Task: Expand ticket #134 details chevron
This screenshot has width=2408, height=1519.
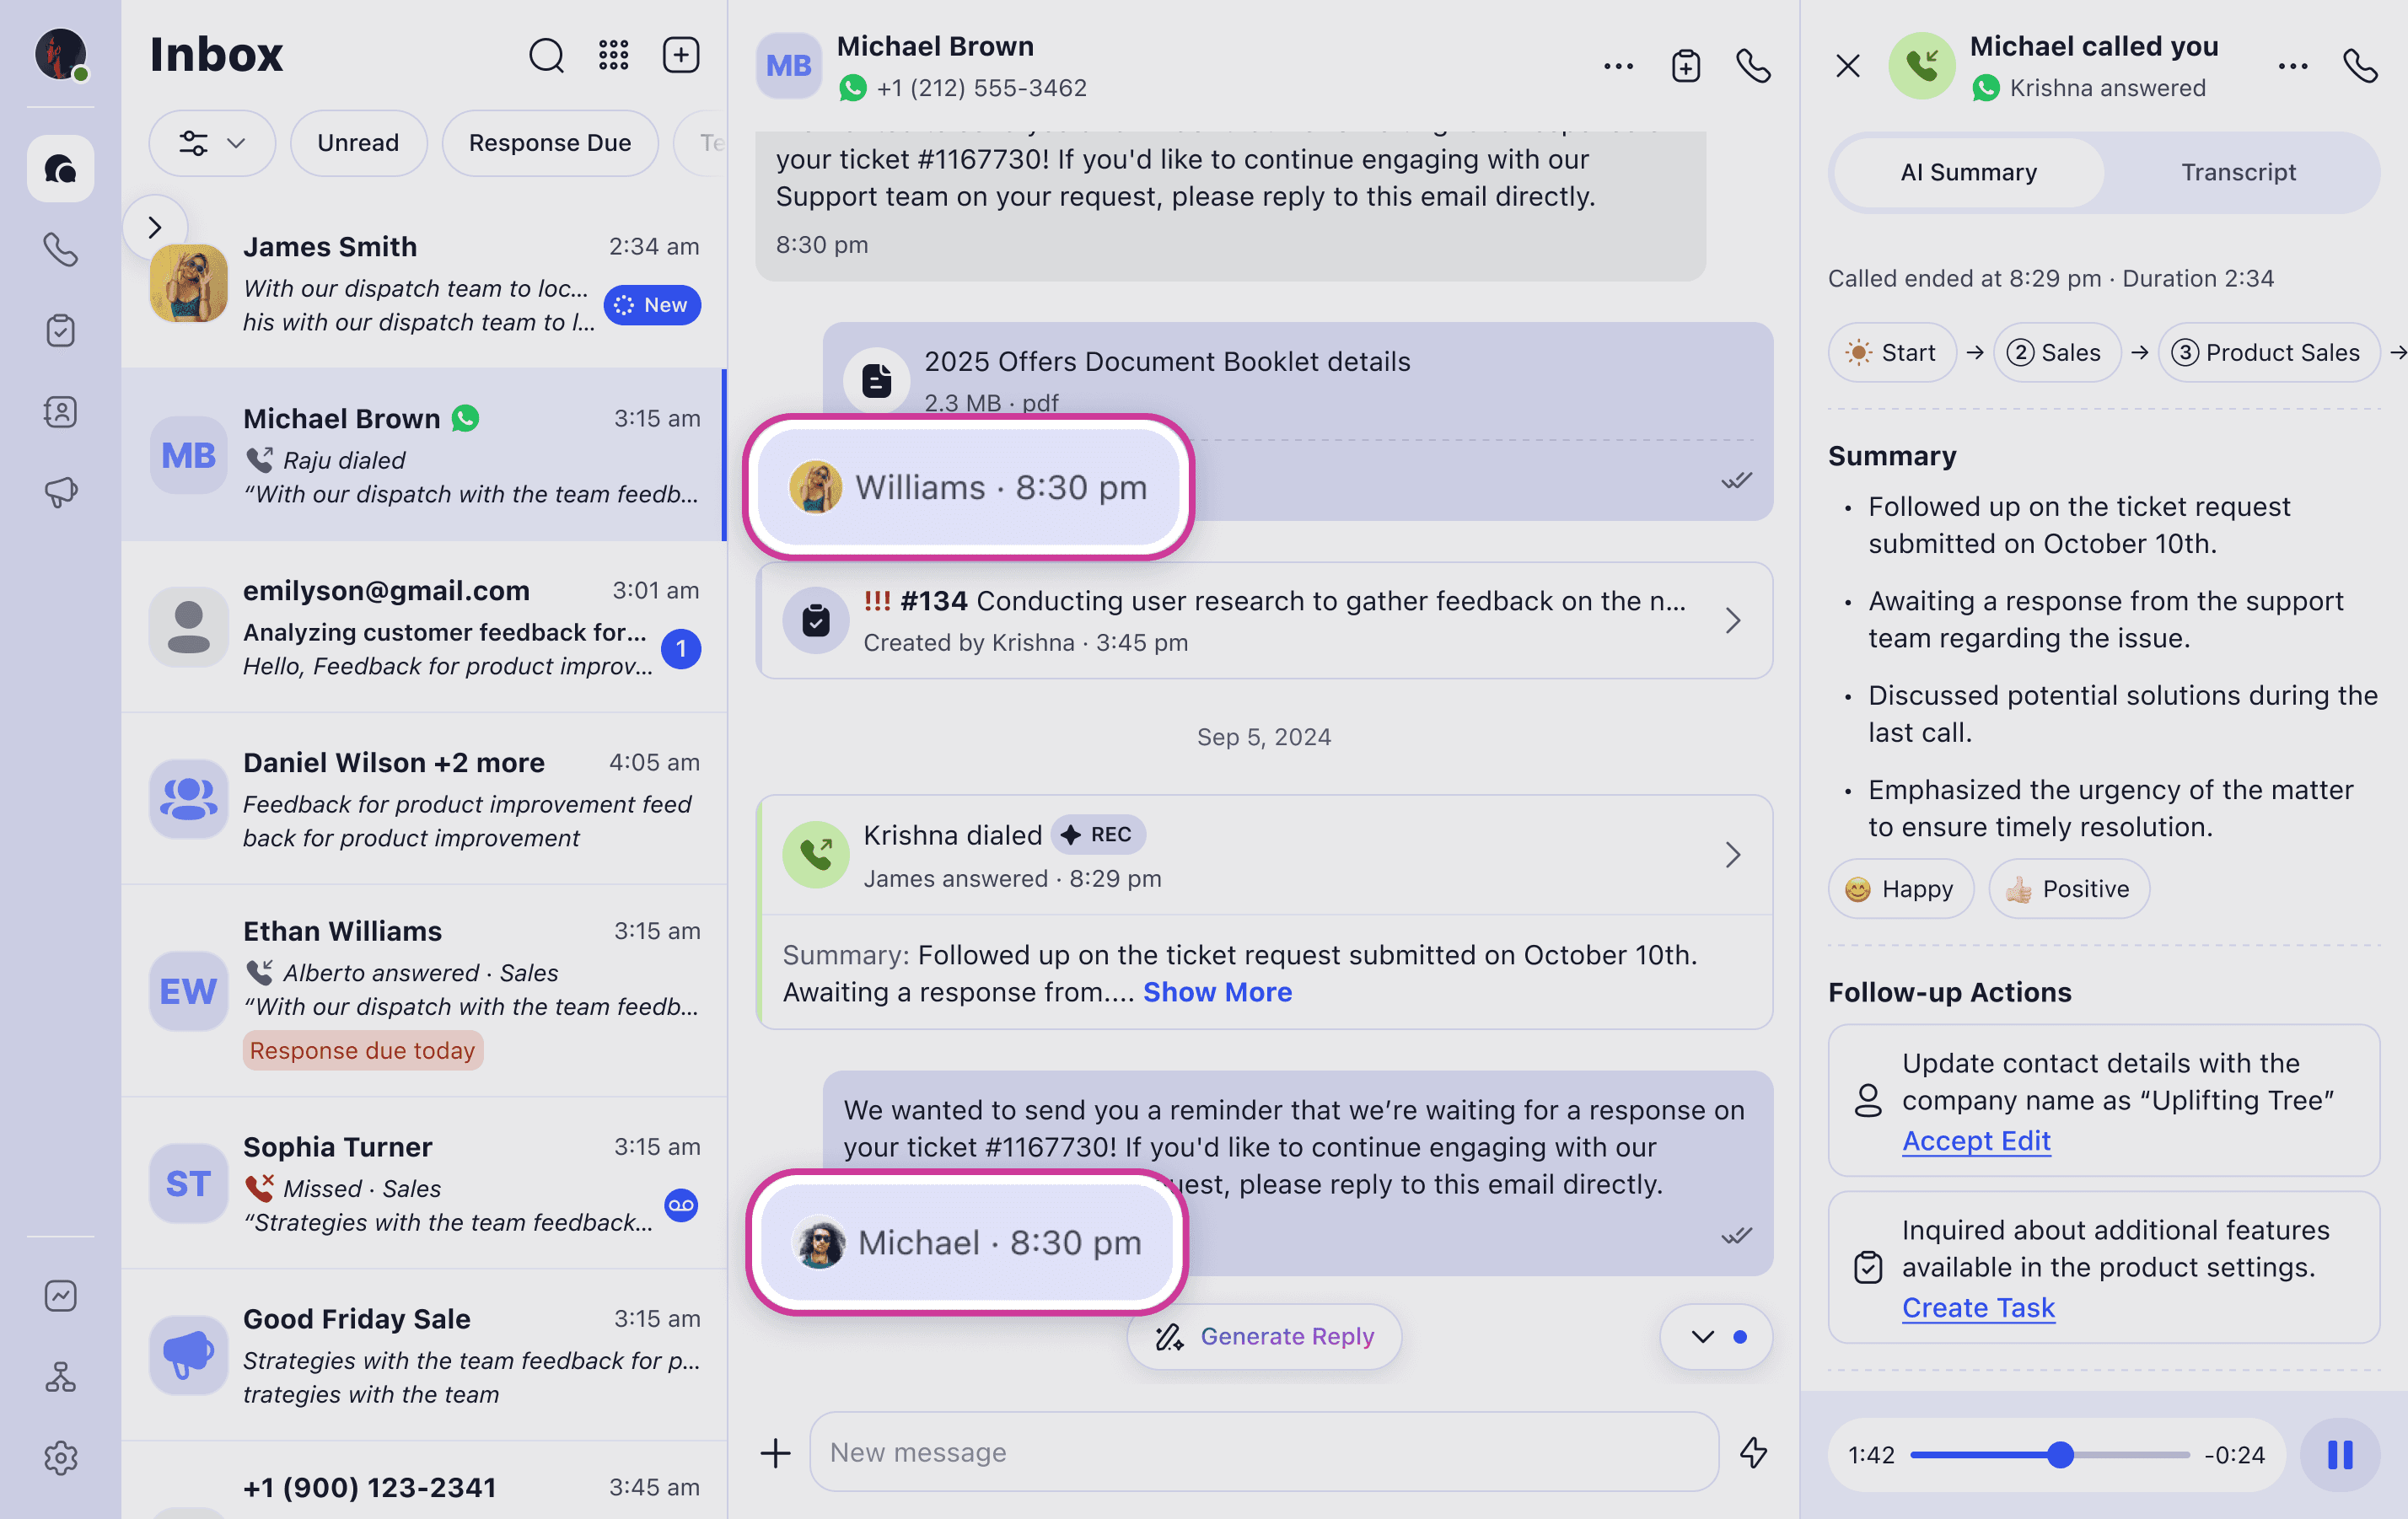Action: [x=1733, y=621]
